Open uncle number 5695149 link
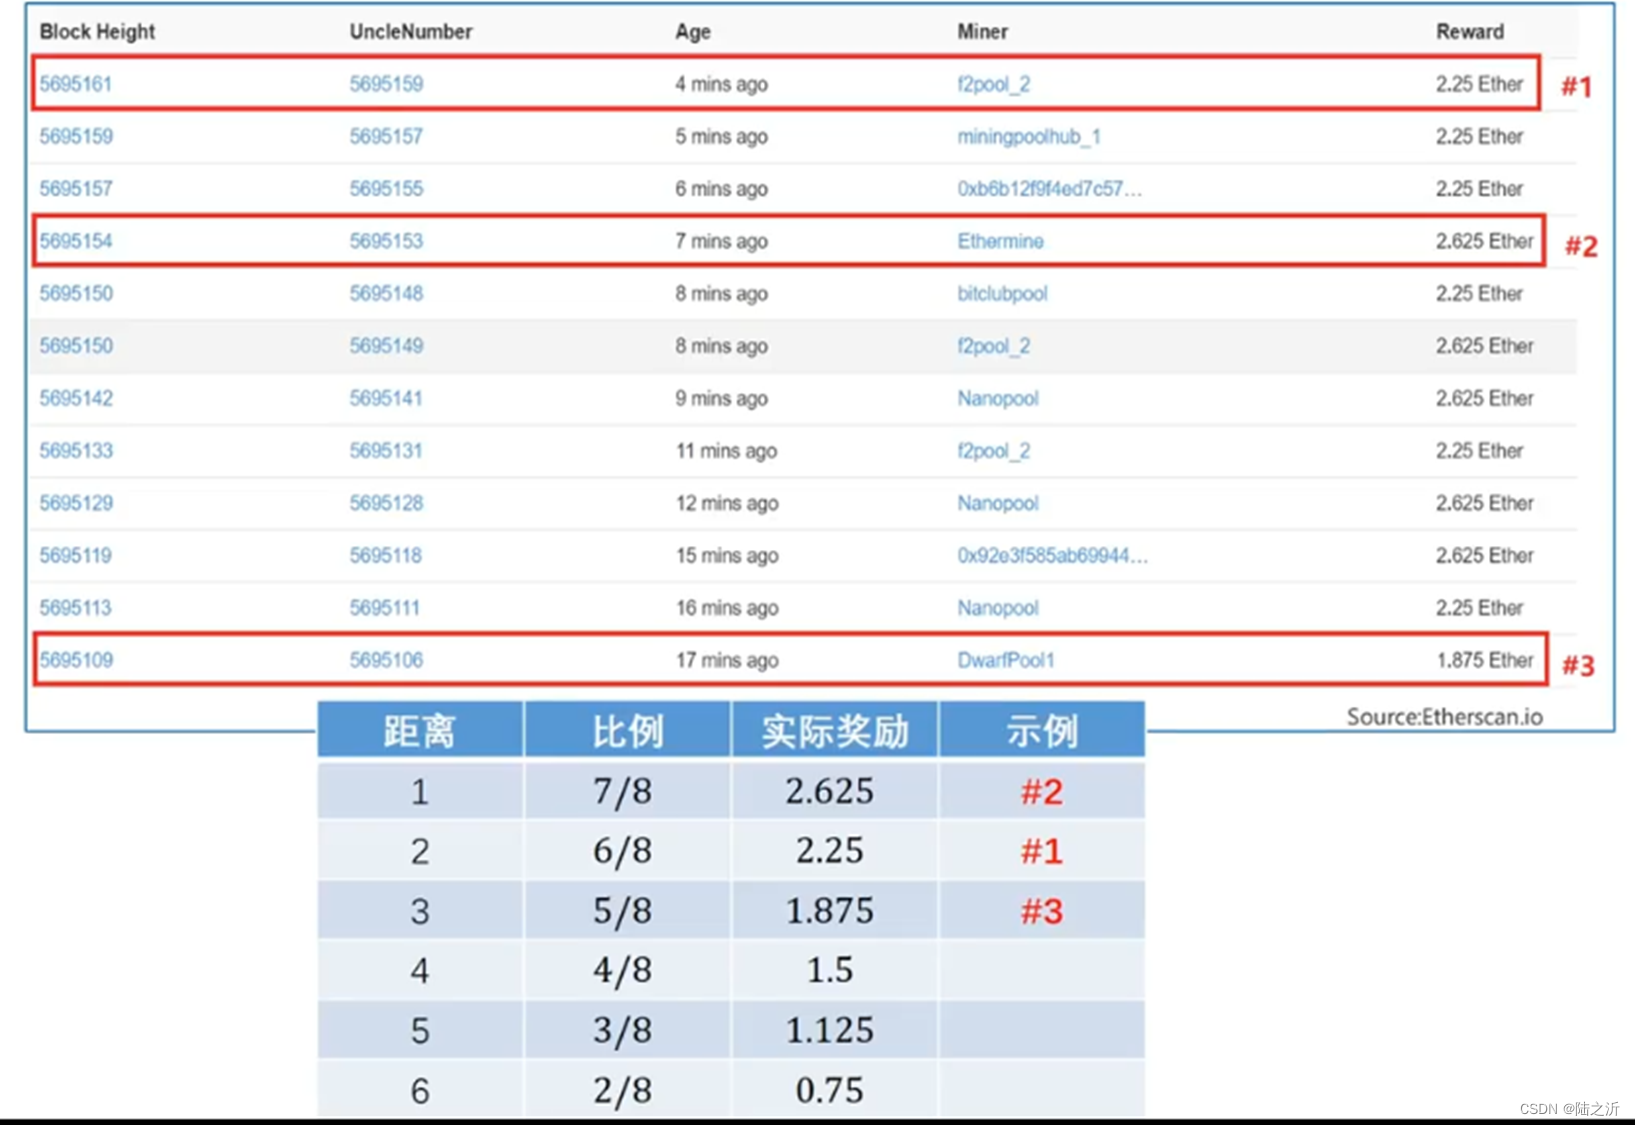 386,346
